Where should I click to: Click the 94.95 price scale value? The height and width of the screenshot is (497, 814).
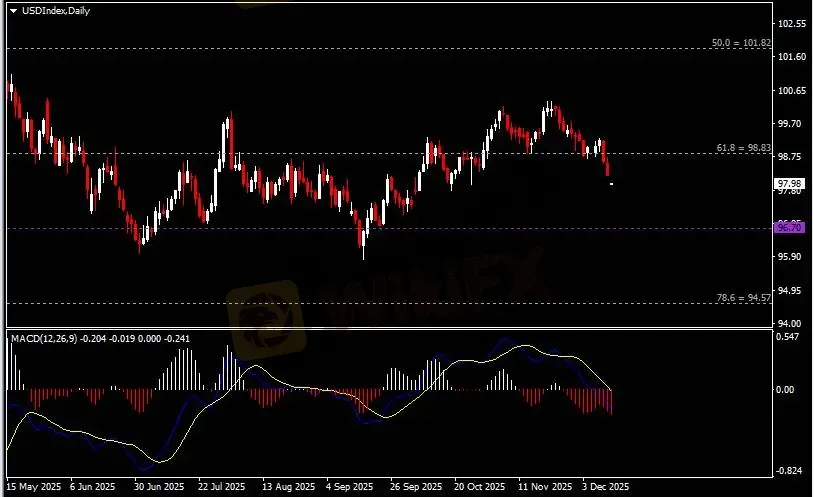(790, 290)
